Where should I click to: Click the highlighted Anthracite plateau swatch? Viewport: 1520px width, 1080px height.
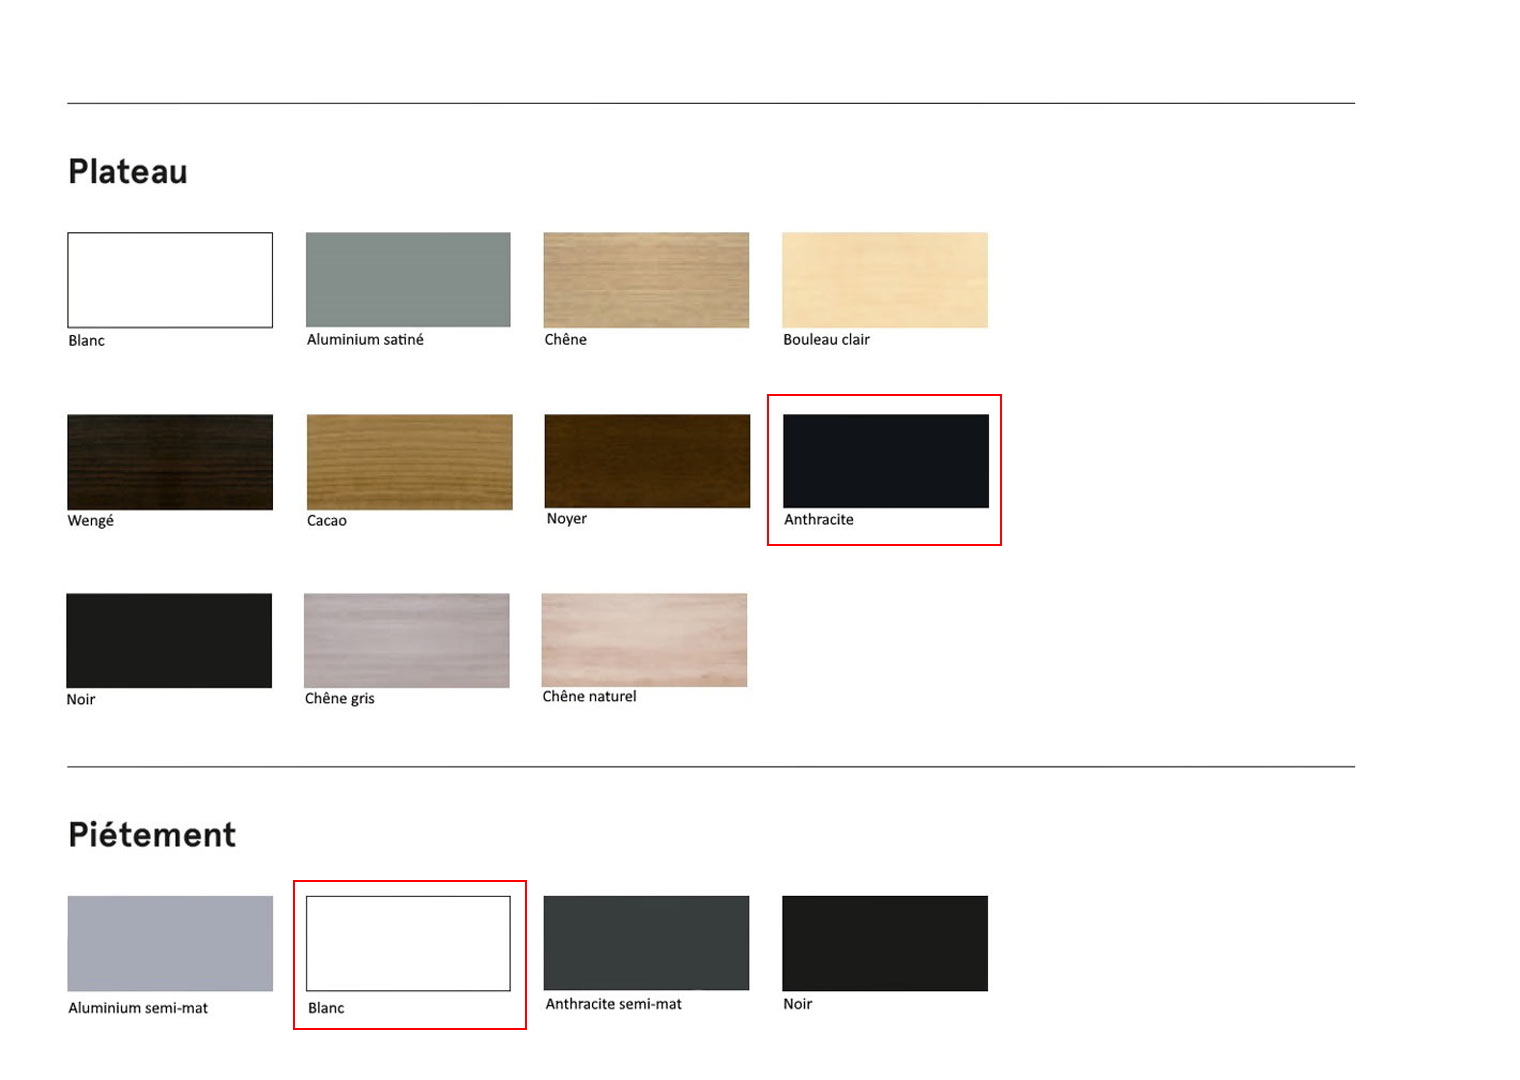(885, 461)
